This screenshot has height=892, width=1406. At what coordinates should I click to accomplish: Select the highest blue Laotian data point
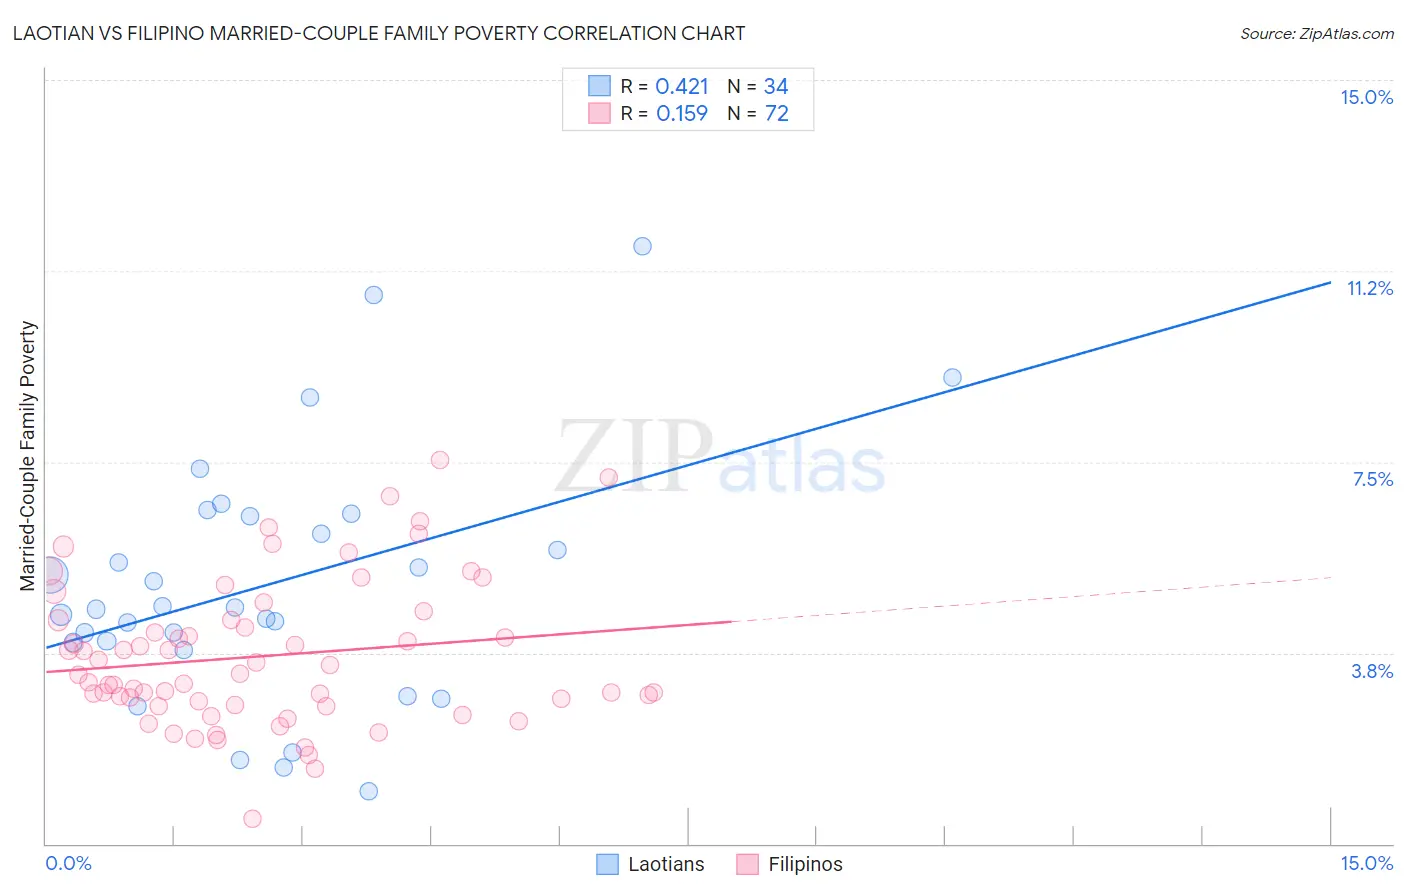tap(642, 246)
